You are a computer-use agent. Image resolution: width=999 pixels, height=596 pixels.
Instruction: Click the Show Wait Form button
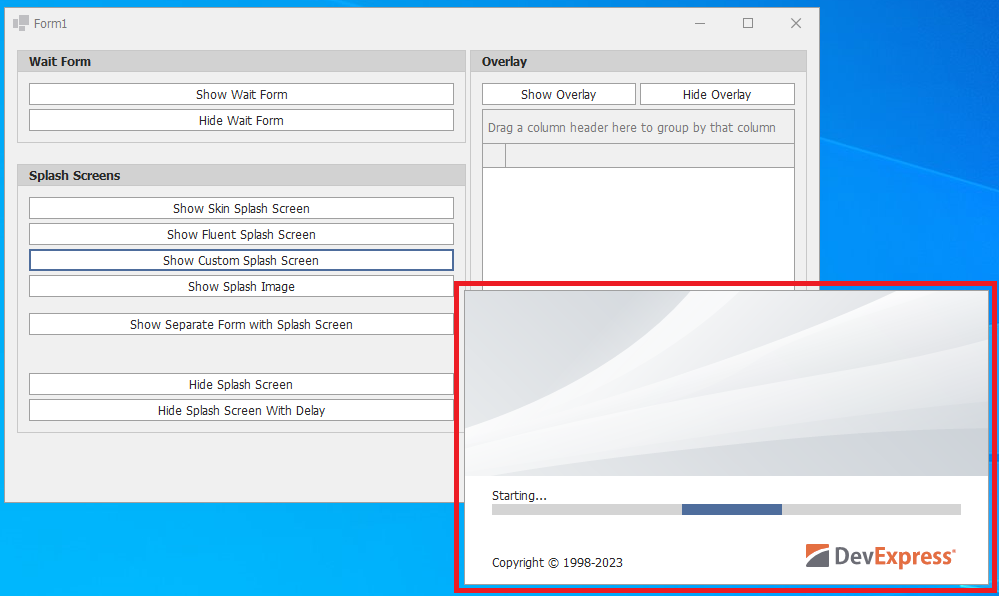pos(241,94)
